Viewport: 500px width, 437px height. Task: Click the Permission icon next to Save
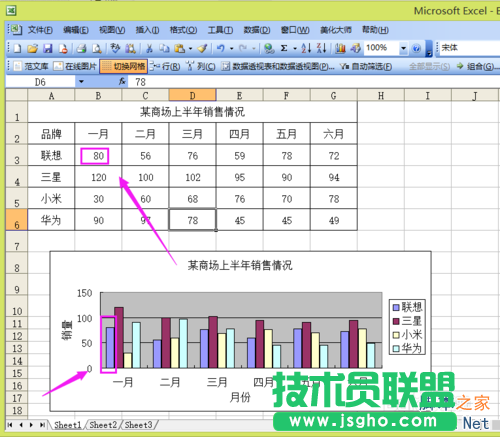pos(63,49)
